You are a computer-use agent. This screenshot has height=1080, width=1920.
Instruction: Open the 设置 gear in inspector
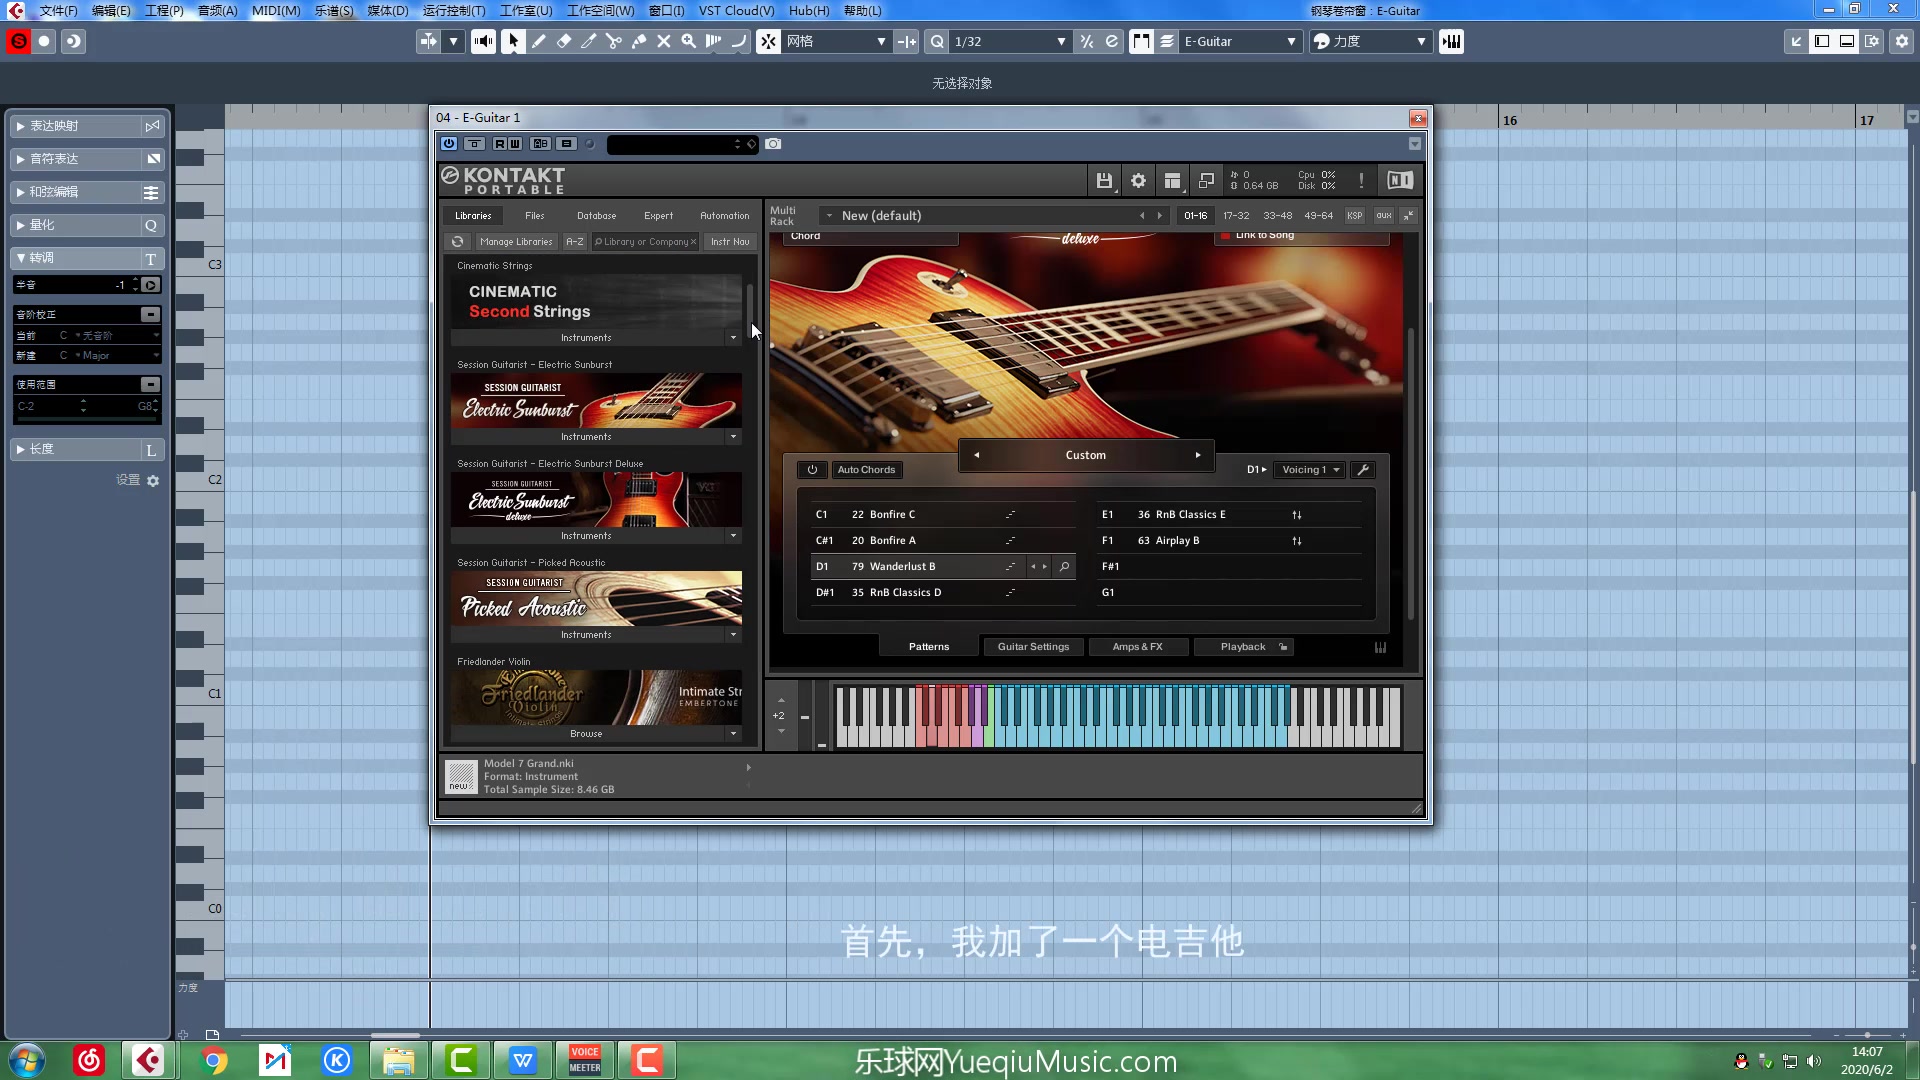pyautogui.click(x=153, y=481)
